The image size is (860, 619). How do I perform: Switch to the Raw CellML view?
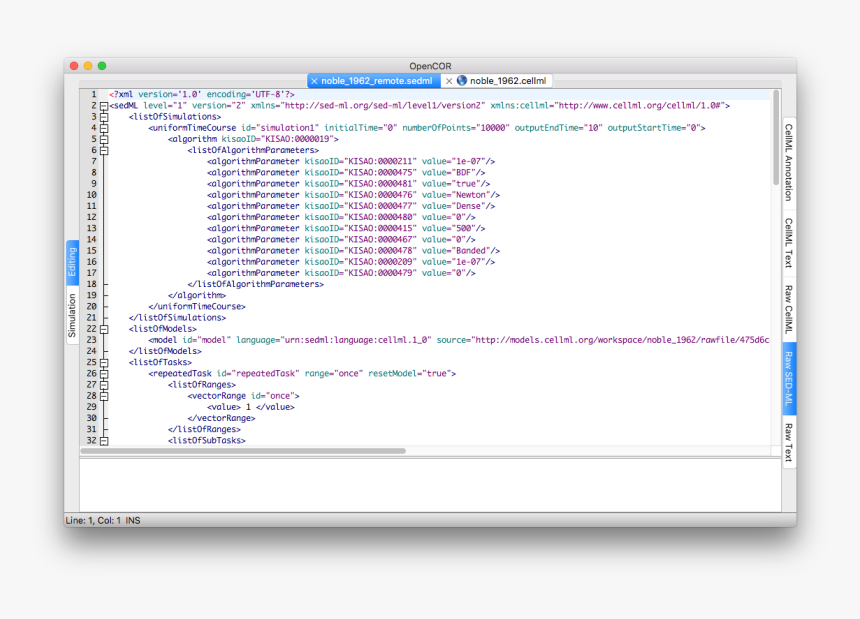788,310
